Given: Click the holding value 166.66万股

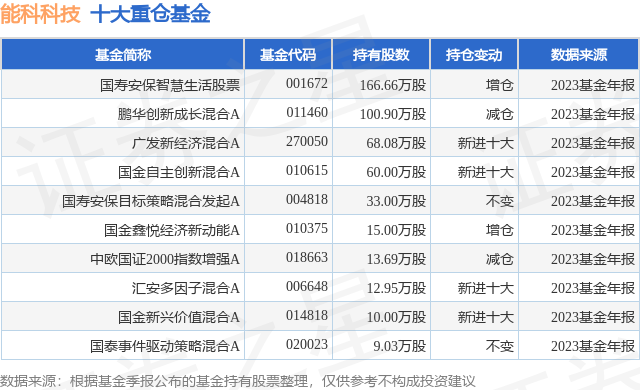Looking at the screenshot, I should tap(393, 85).
